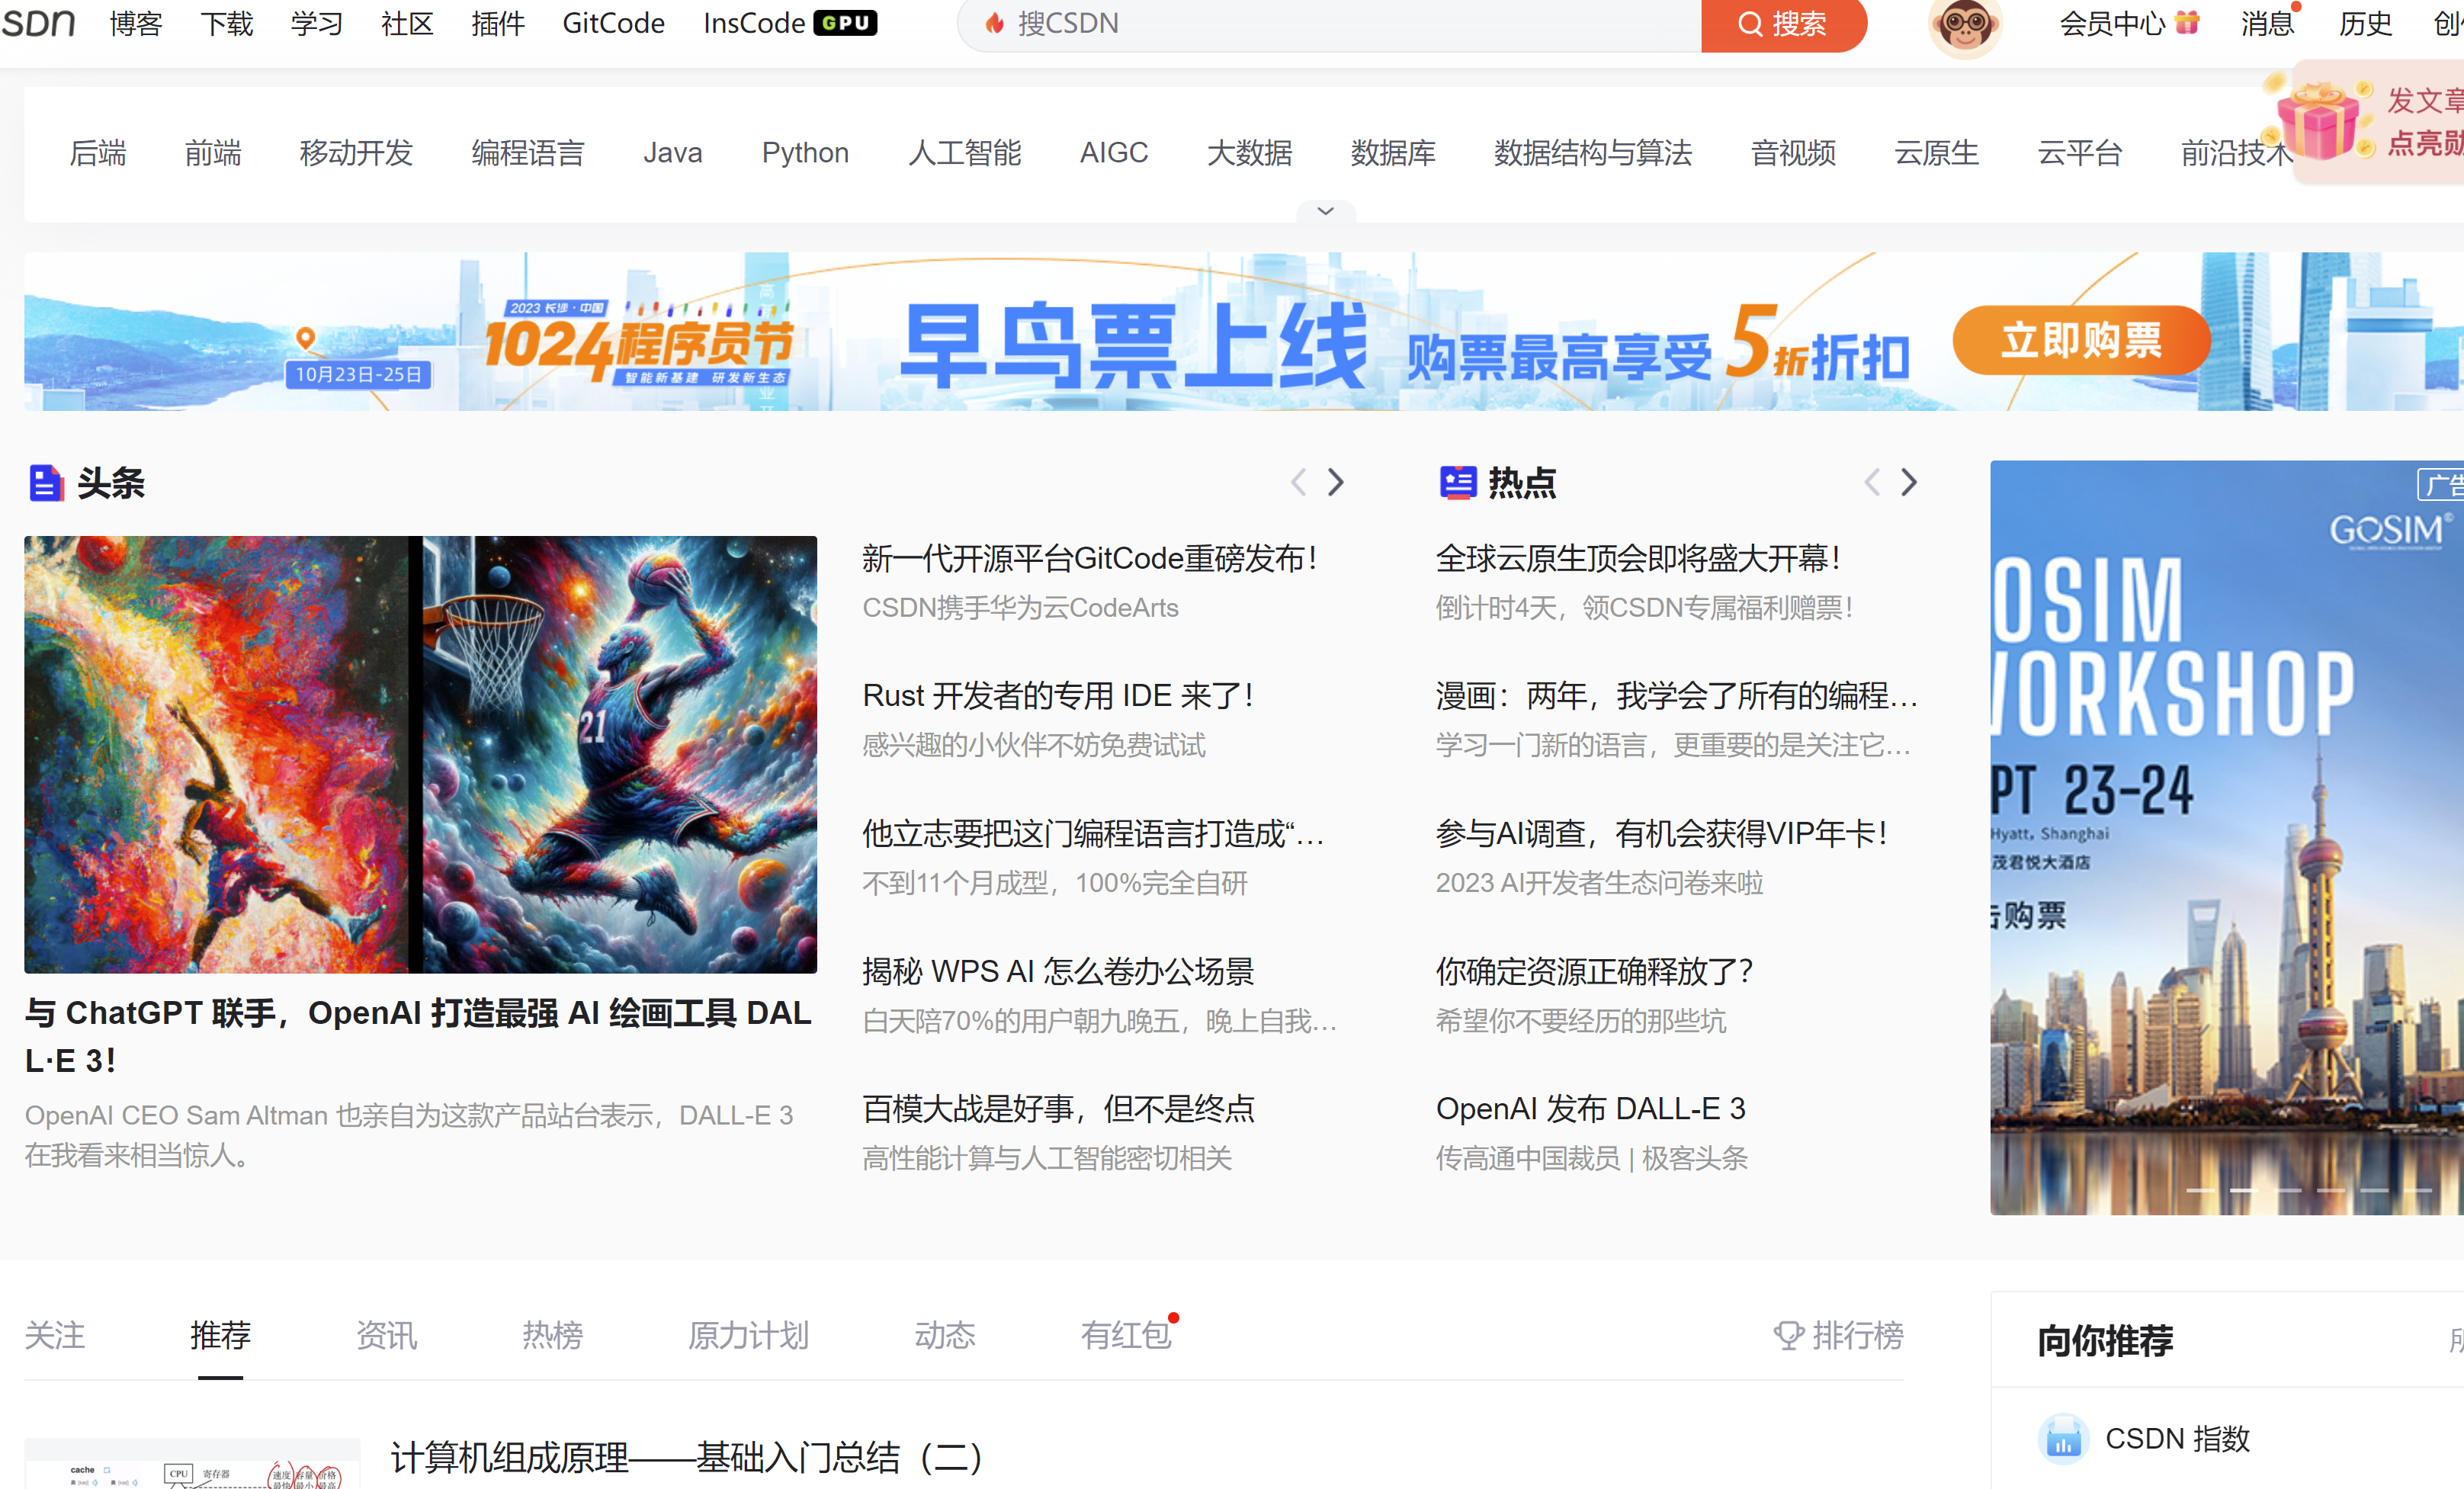Viewport: 2464px width, 1489px height.
Task: Click the 立即购票 banner button
Action: pos(2081,341)
